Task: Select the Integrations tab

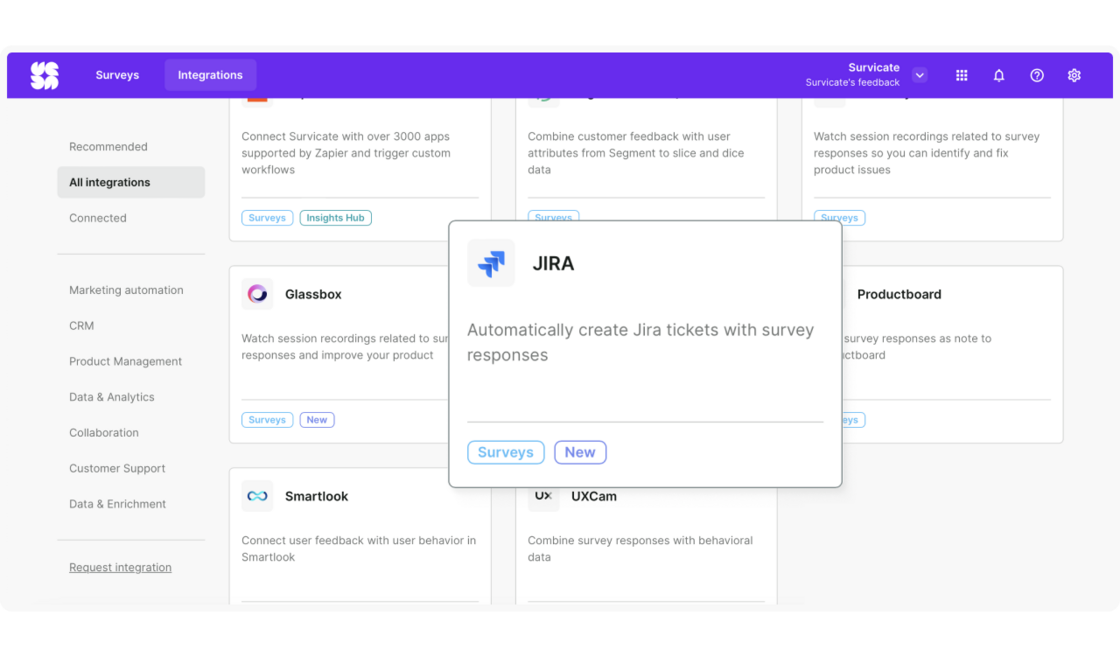Action: [x=210, y=74]
